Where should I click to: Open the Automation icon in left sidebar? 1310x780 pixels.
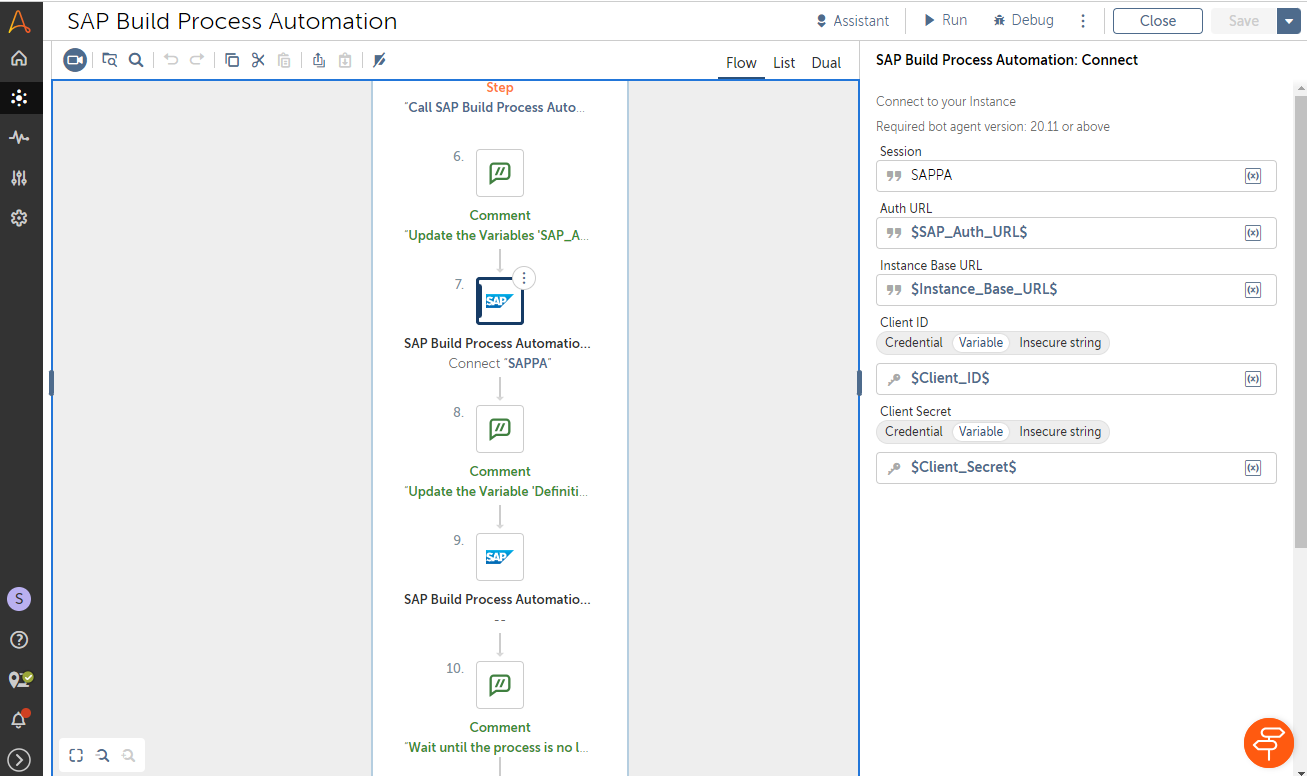click(18, 98)
